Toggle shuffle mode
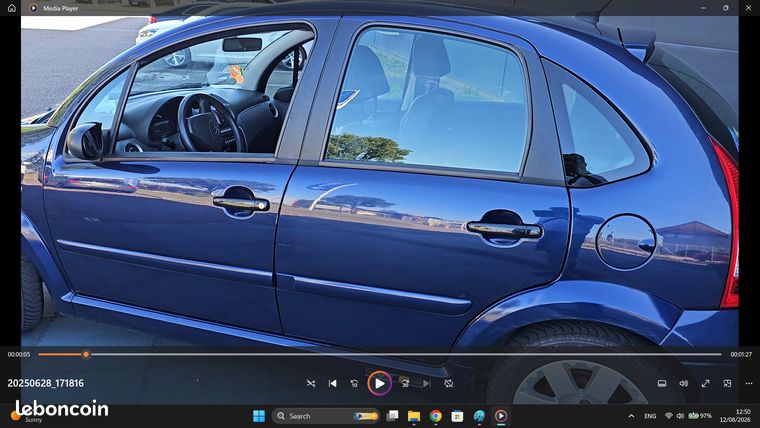The image size is (760, 428). pos(311,383)
